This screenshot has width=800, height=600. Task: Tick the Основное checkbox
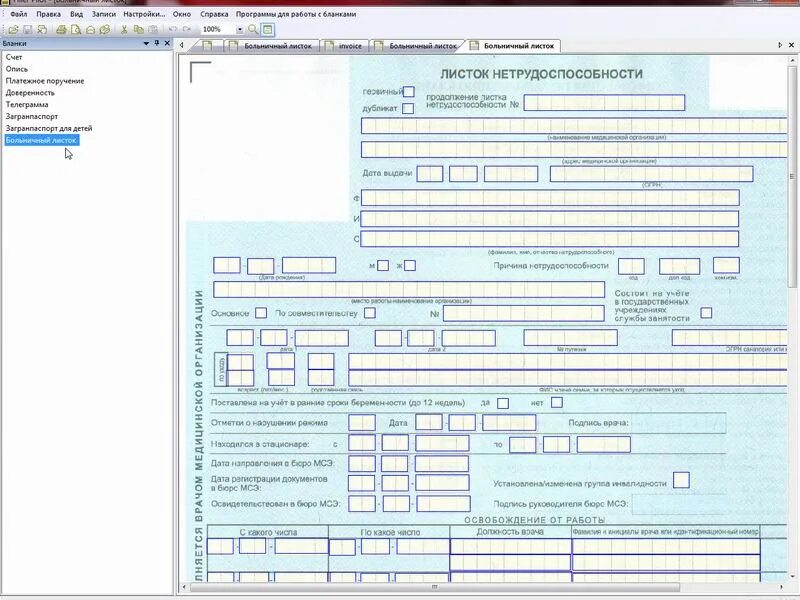click(261, 313)
